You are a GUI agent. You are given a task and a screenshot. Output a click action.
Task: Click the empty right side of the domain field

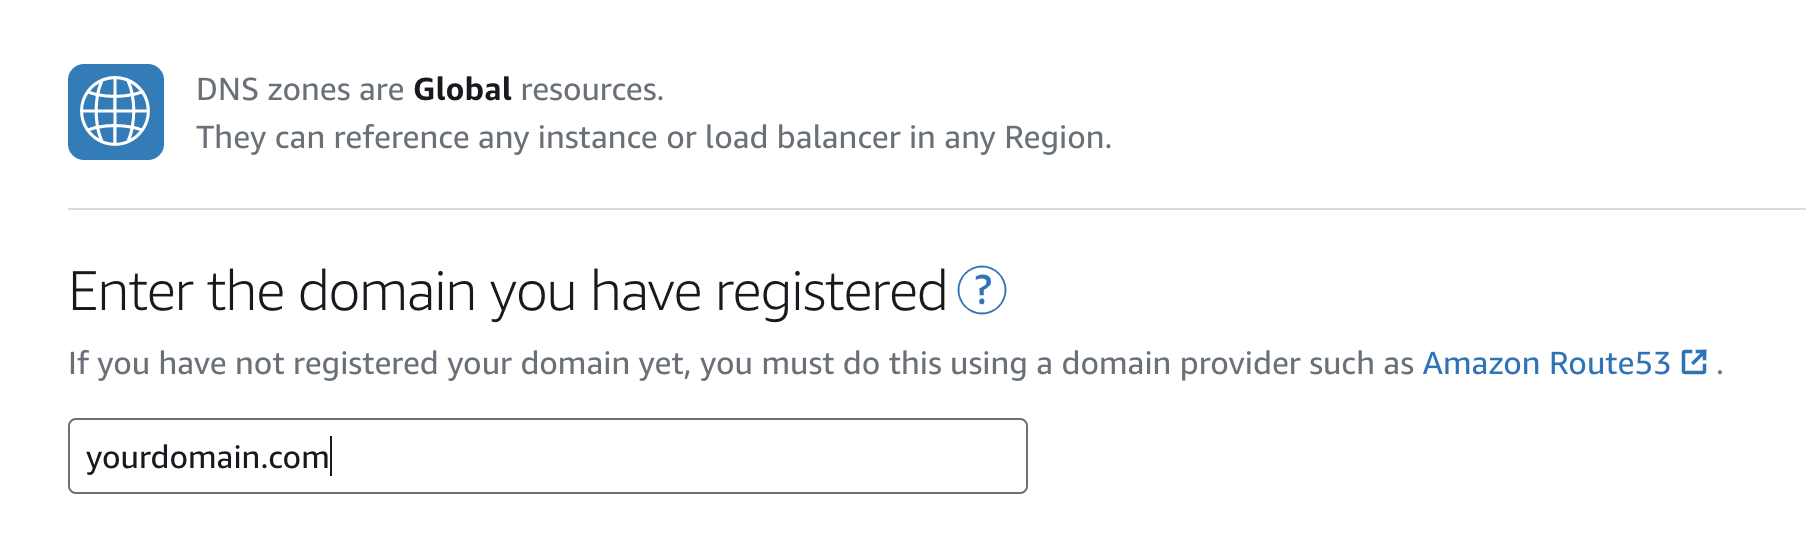coord(800,456)
